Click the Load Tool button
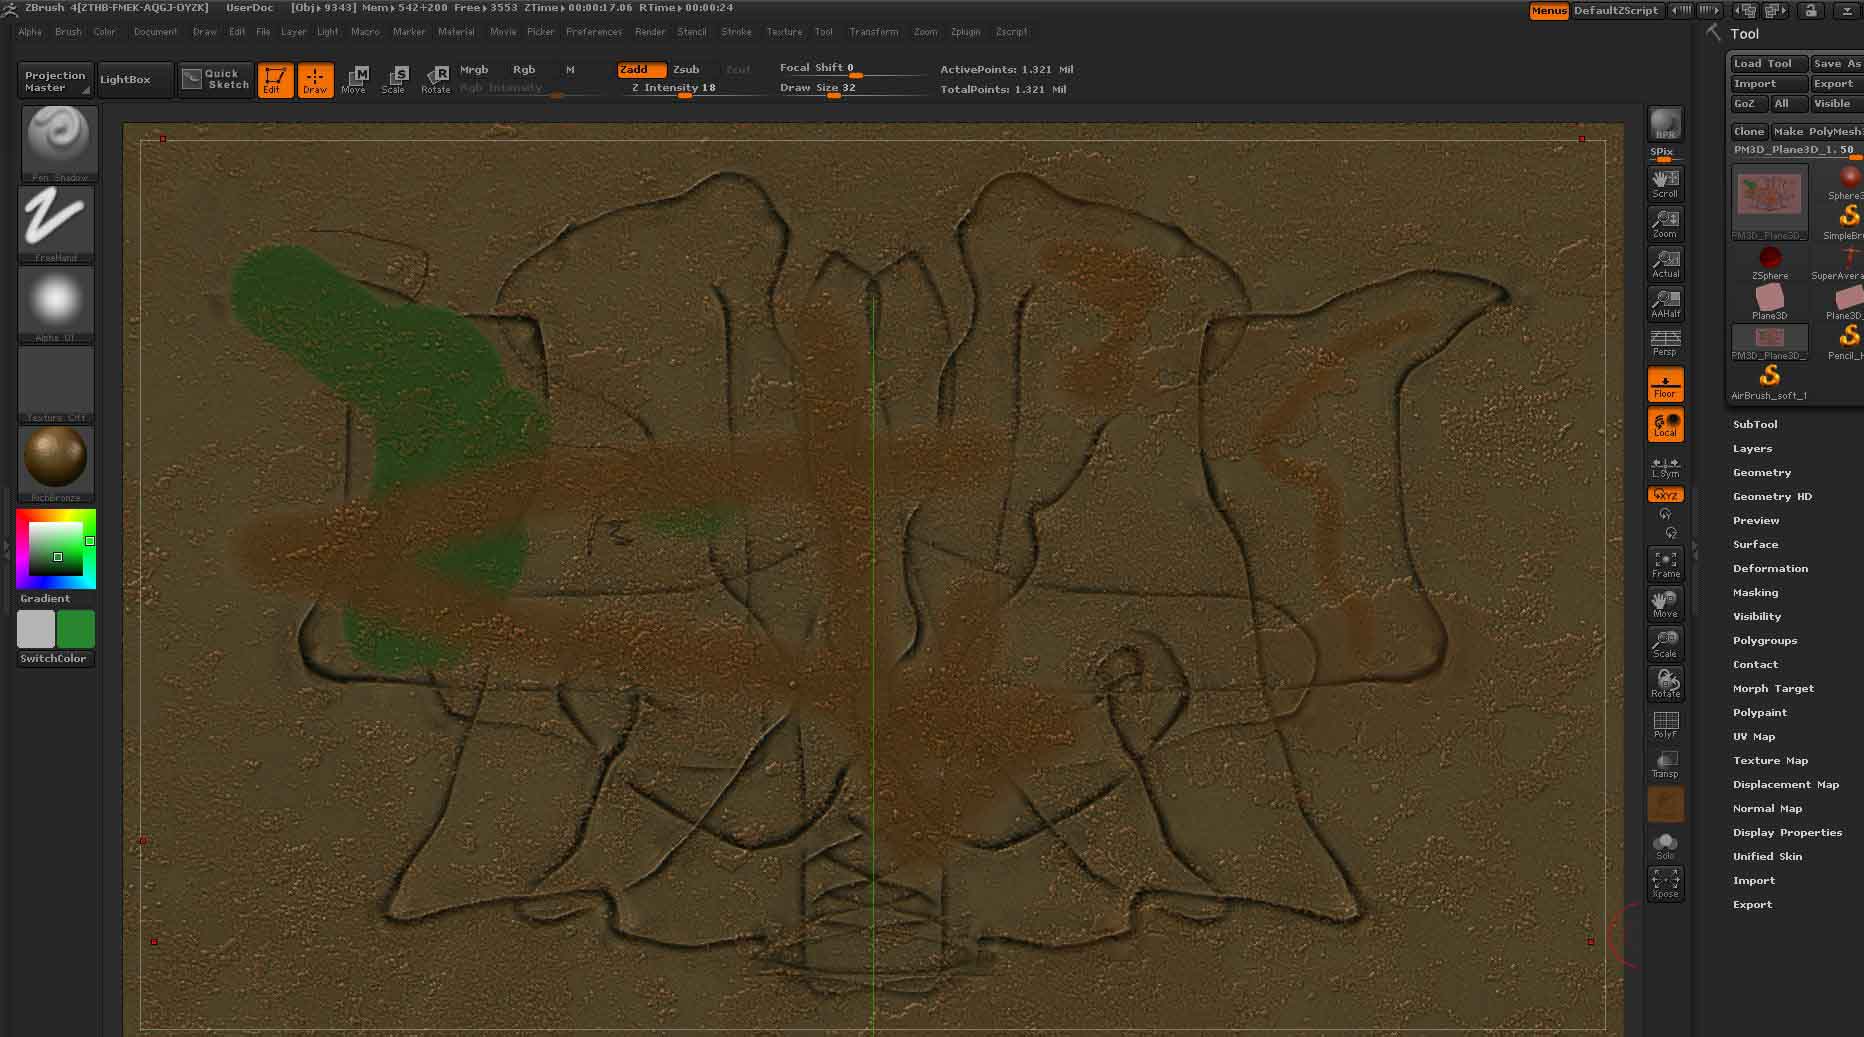The image size is (1864, 1037). click(1769, 64)
